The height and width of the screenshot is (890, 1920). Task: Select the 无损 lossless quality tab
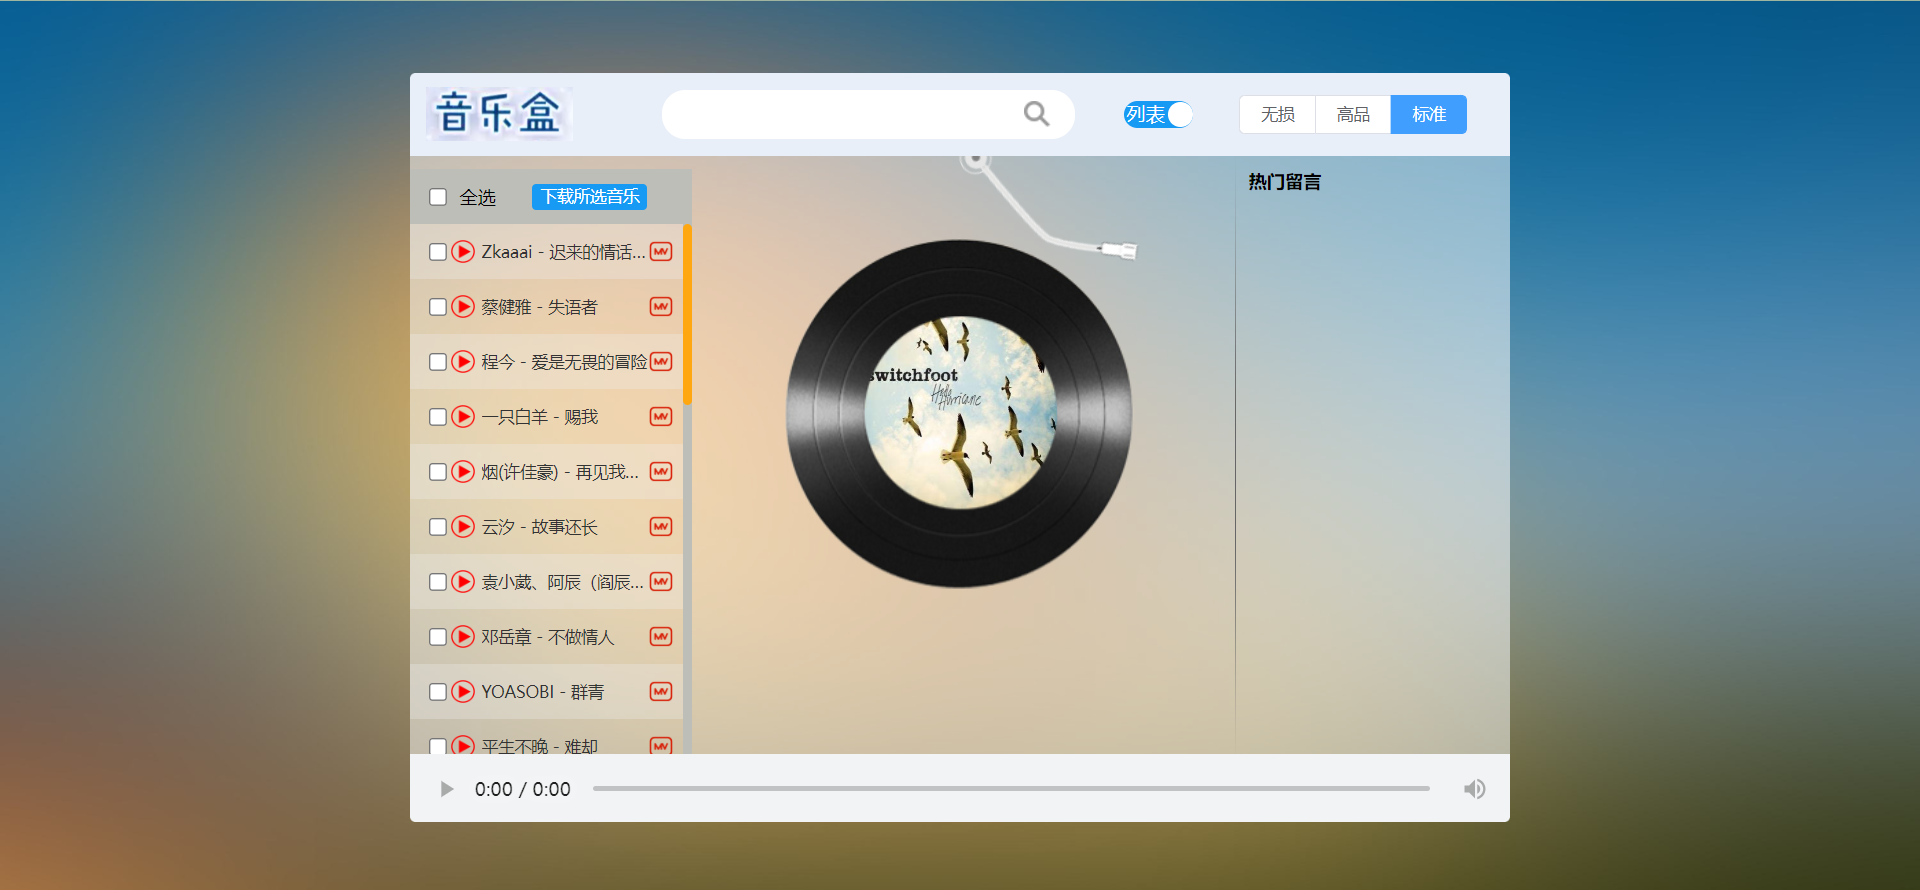(x=1278, y=114)
